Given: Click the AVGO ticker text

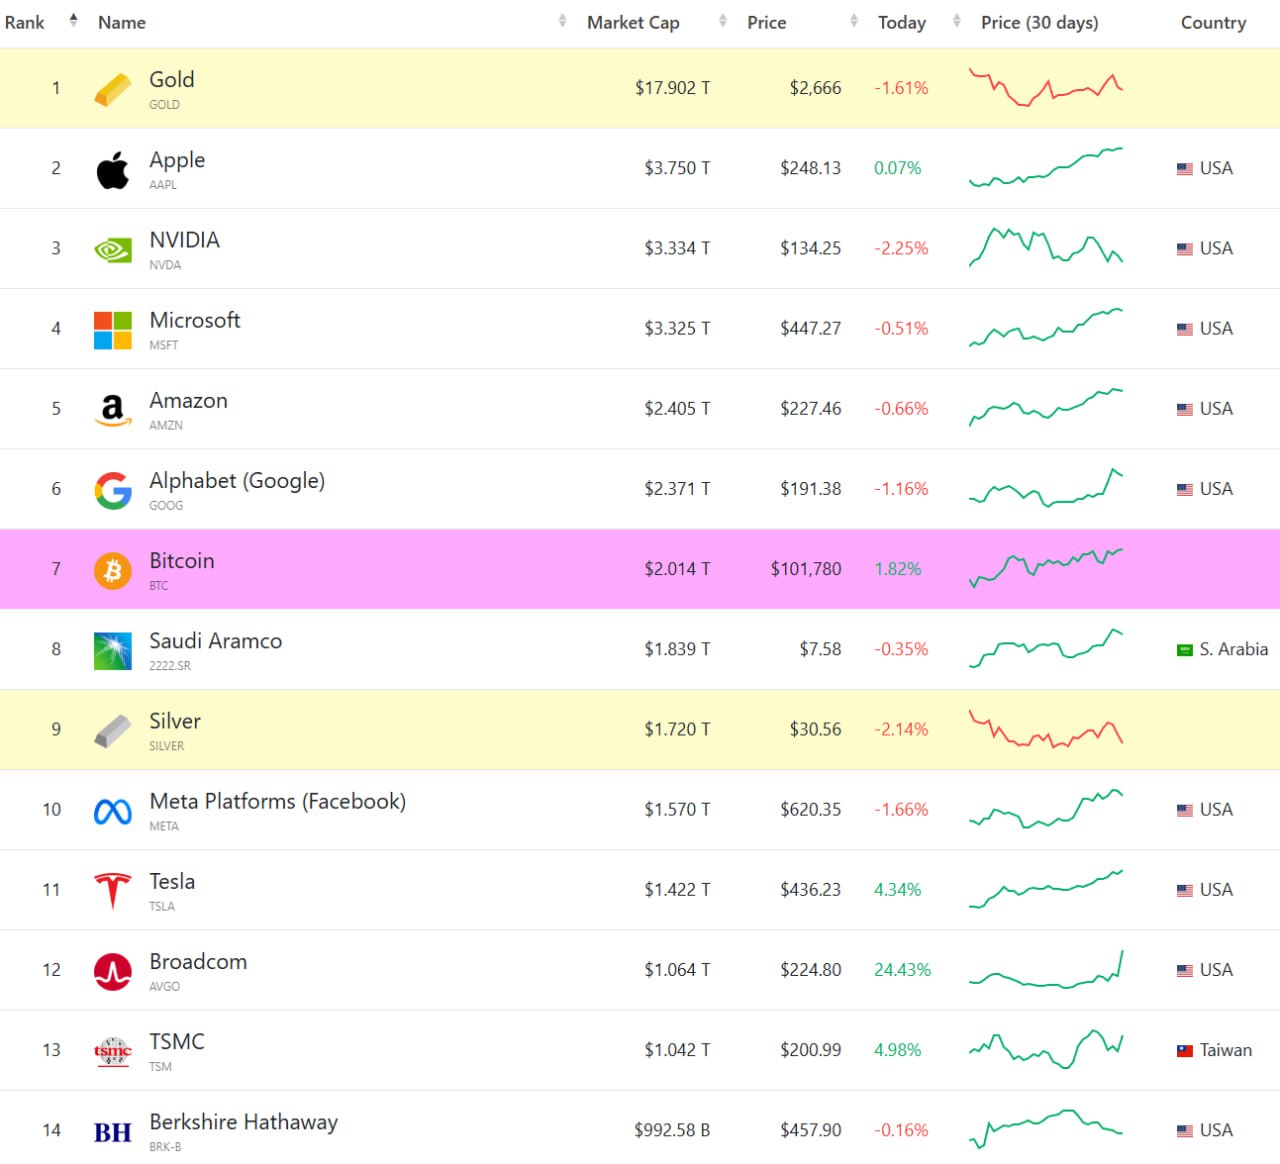Looking at the screenshot, I should (165, 986).
